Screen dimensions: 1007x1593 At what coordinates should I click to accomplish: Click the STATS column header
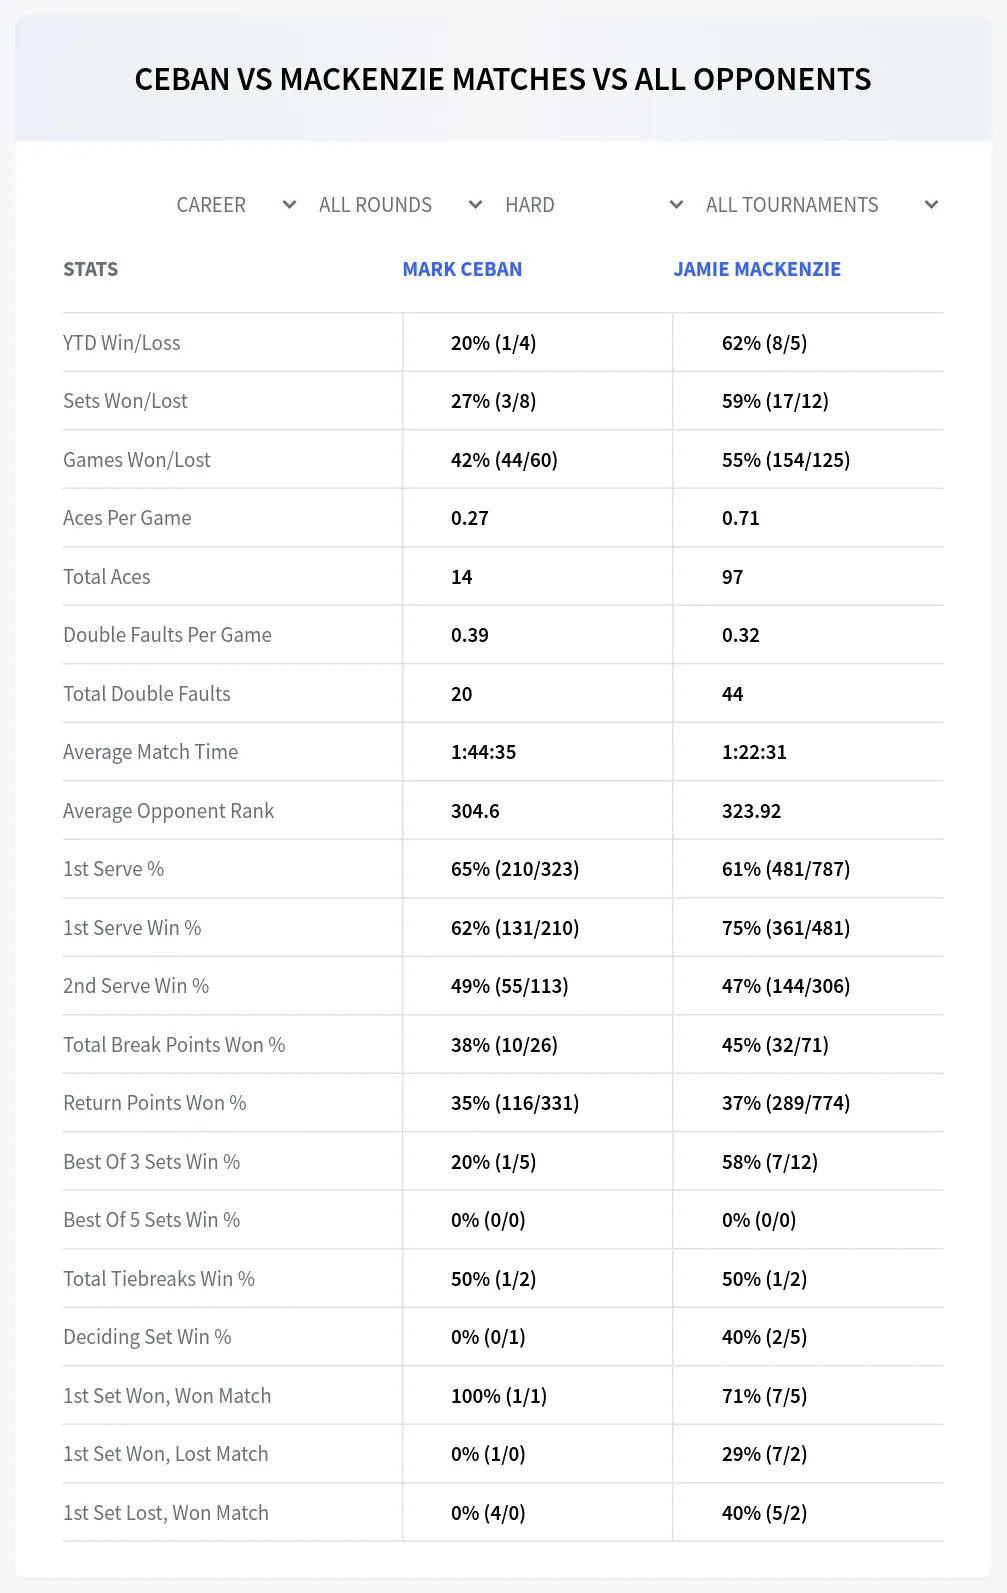[x=91, y=269]
